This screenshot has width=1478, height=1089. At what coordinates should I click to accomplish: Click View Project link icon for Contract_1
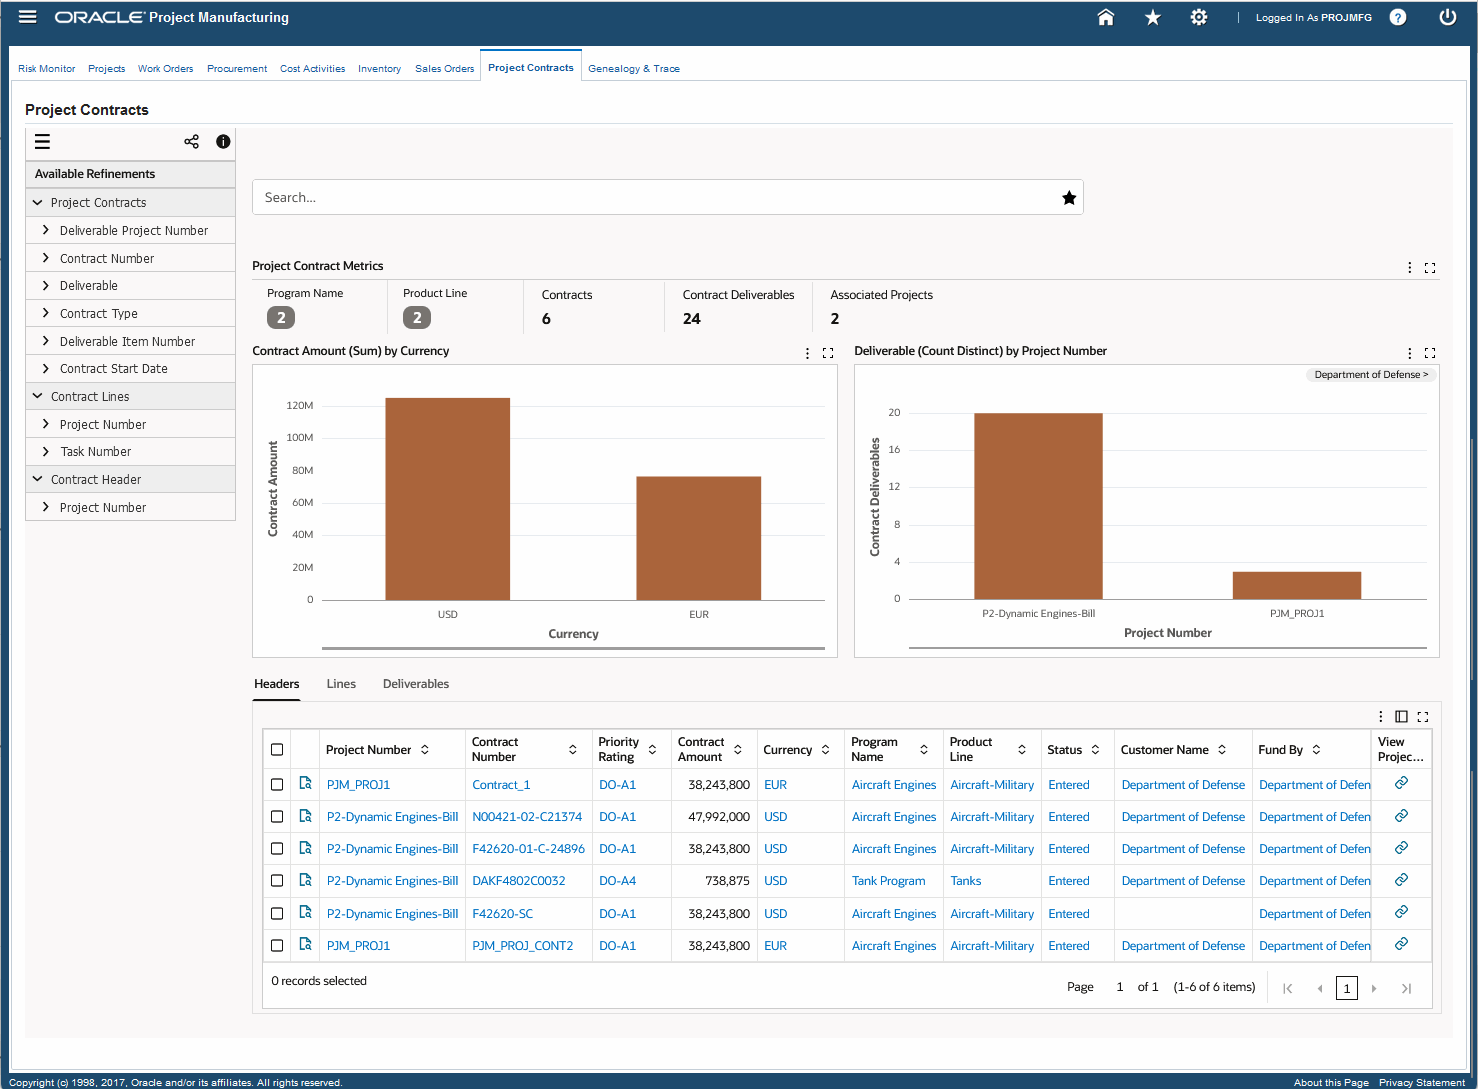click(1401, 783)
